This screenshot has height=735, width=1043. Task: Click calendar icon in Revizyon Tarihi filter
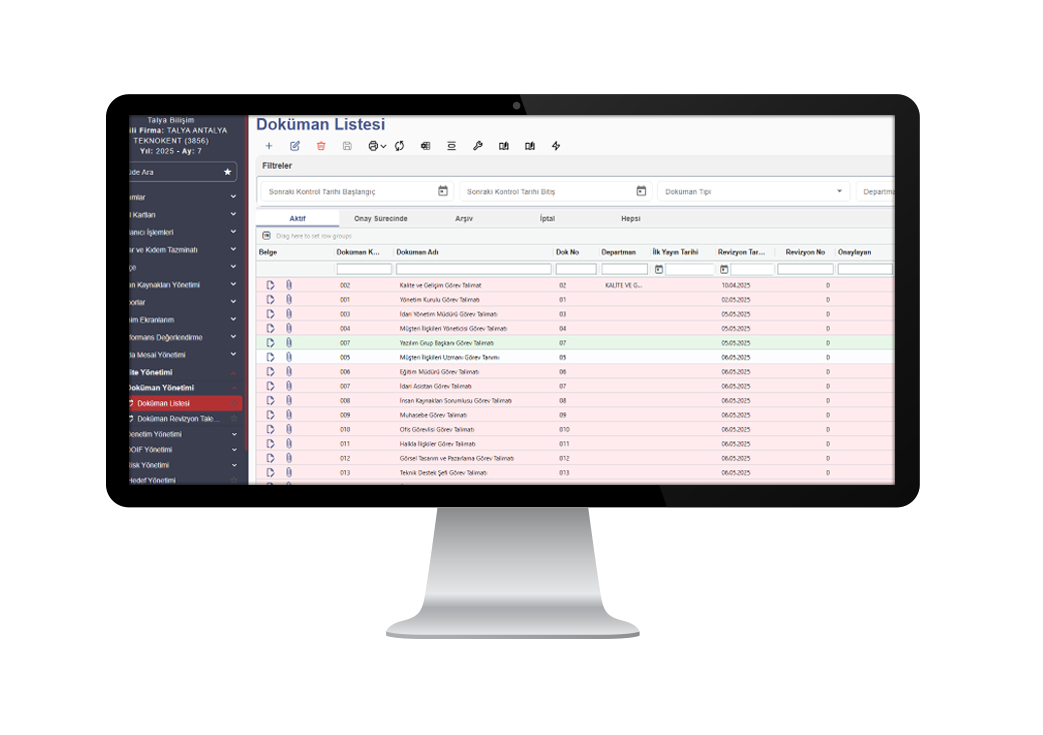(x=724, y=269)
